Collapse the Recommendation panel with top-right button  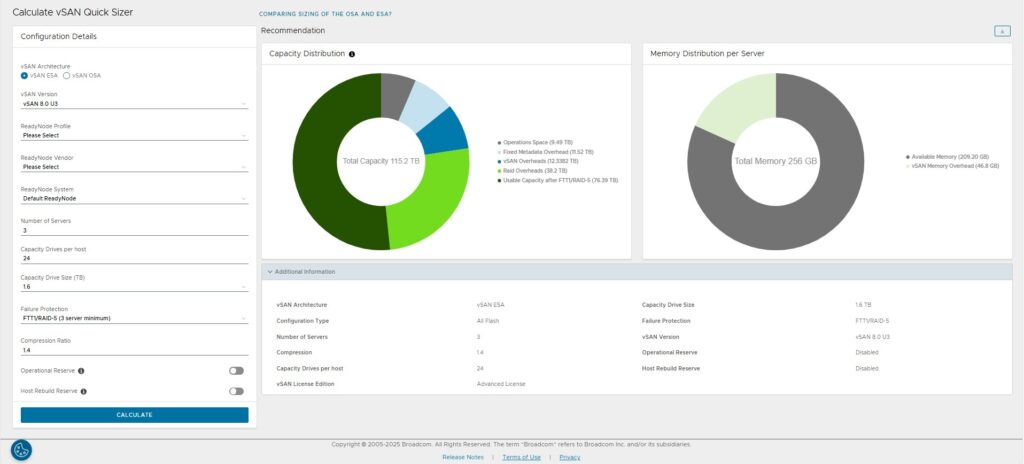(1002, 31)
